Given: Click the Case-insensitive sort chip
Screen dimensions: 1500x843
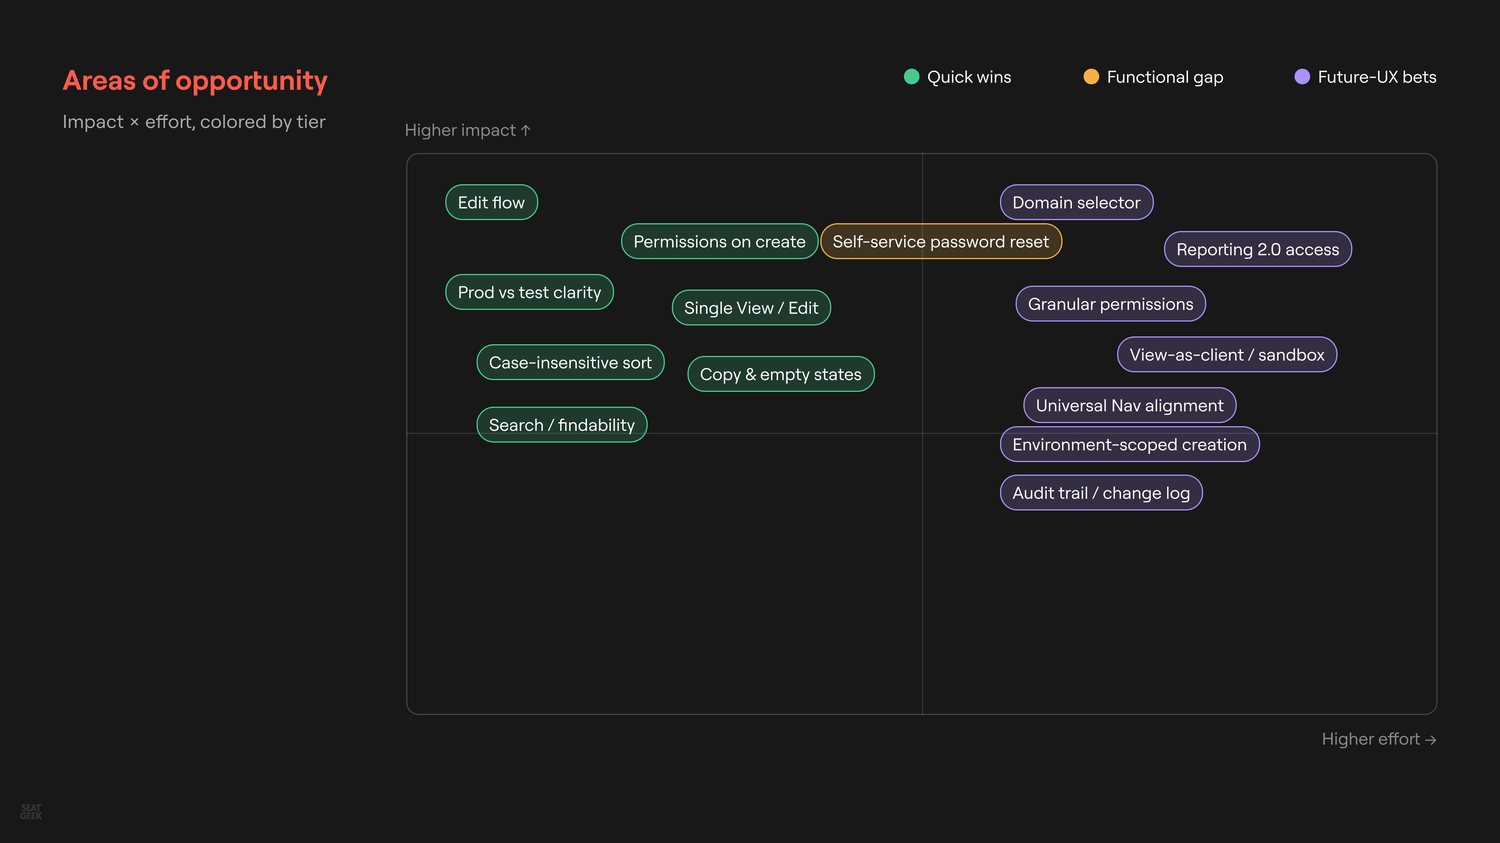Looking at the screenshot, I should 570,363.
